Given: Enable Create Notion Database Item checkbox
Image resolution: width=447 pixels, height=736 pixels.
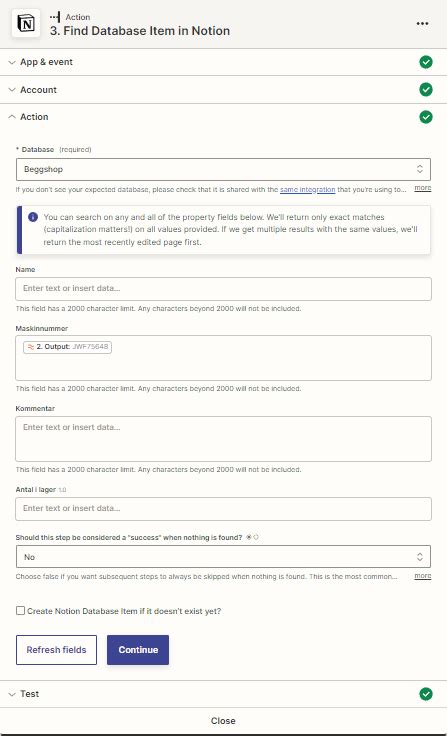Looking at the screenshot, I should pyautogui.click(x=20, y=611).
